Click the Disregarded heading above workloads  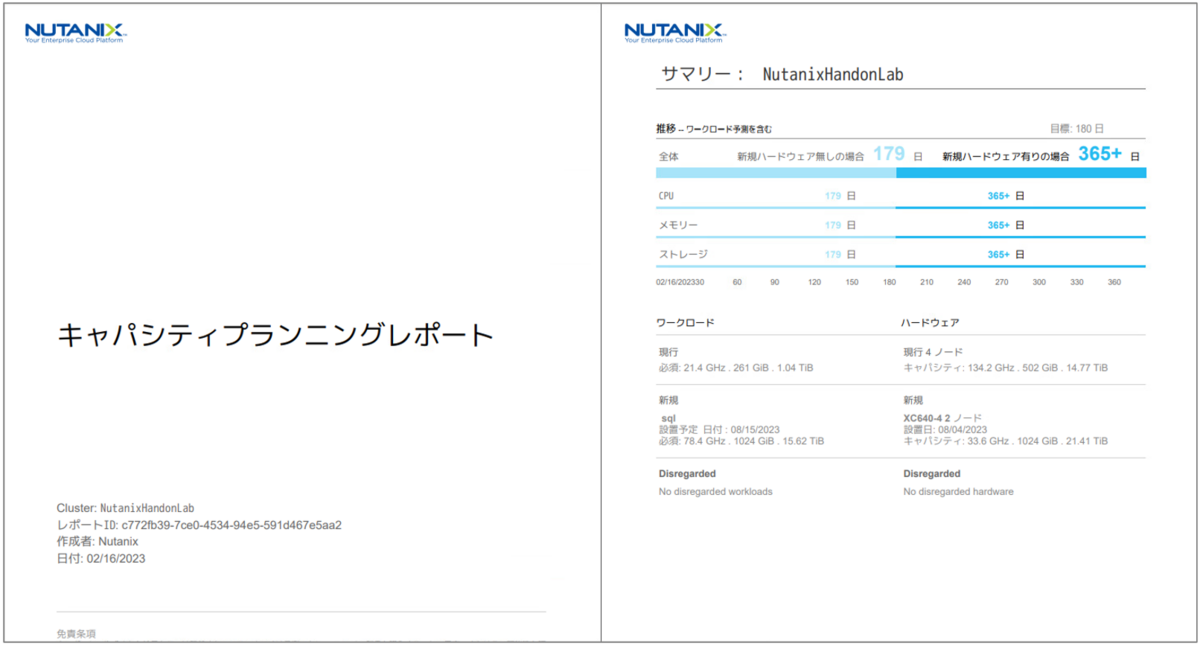tap(687, 474)
